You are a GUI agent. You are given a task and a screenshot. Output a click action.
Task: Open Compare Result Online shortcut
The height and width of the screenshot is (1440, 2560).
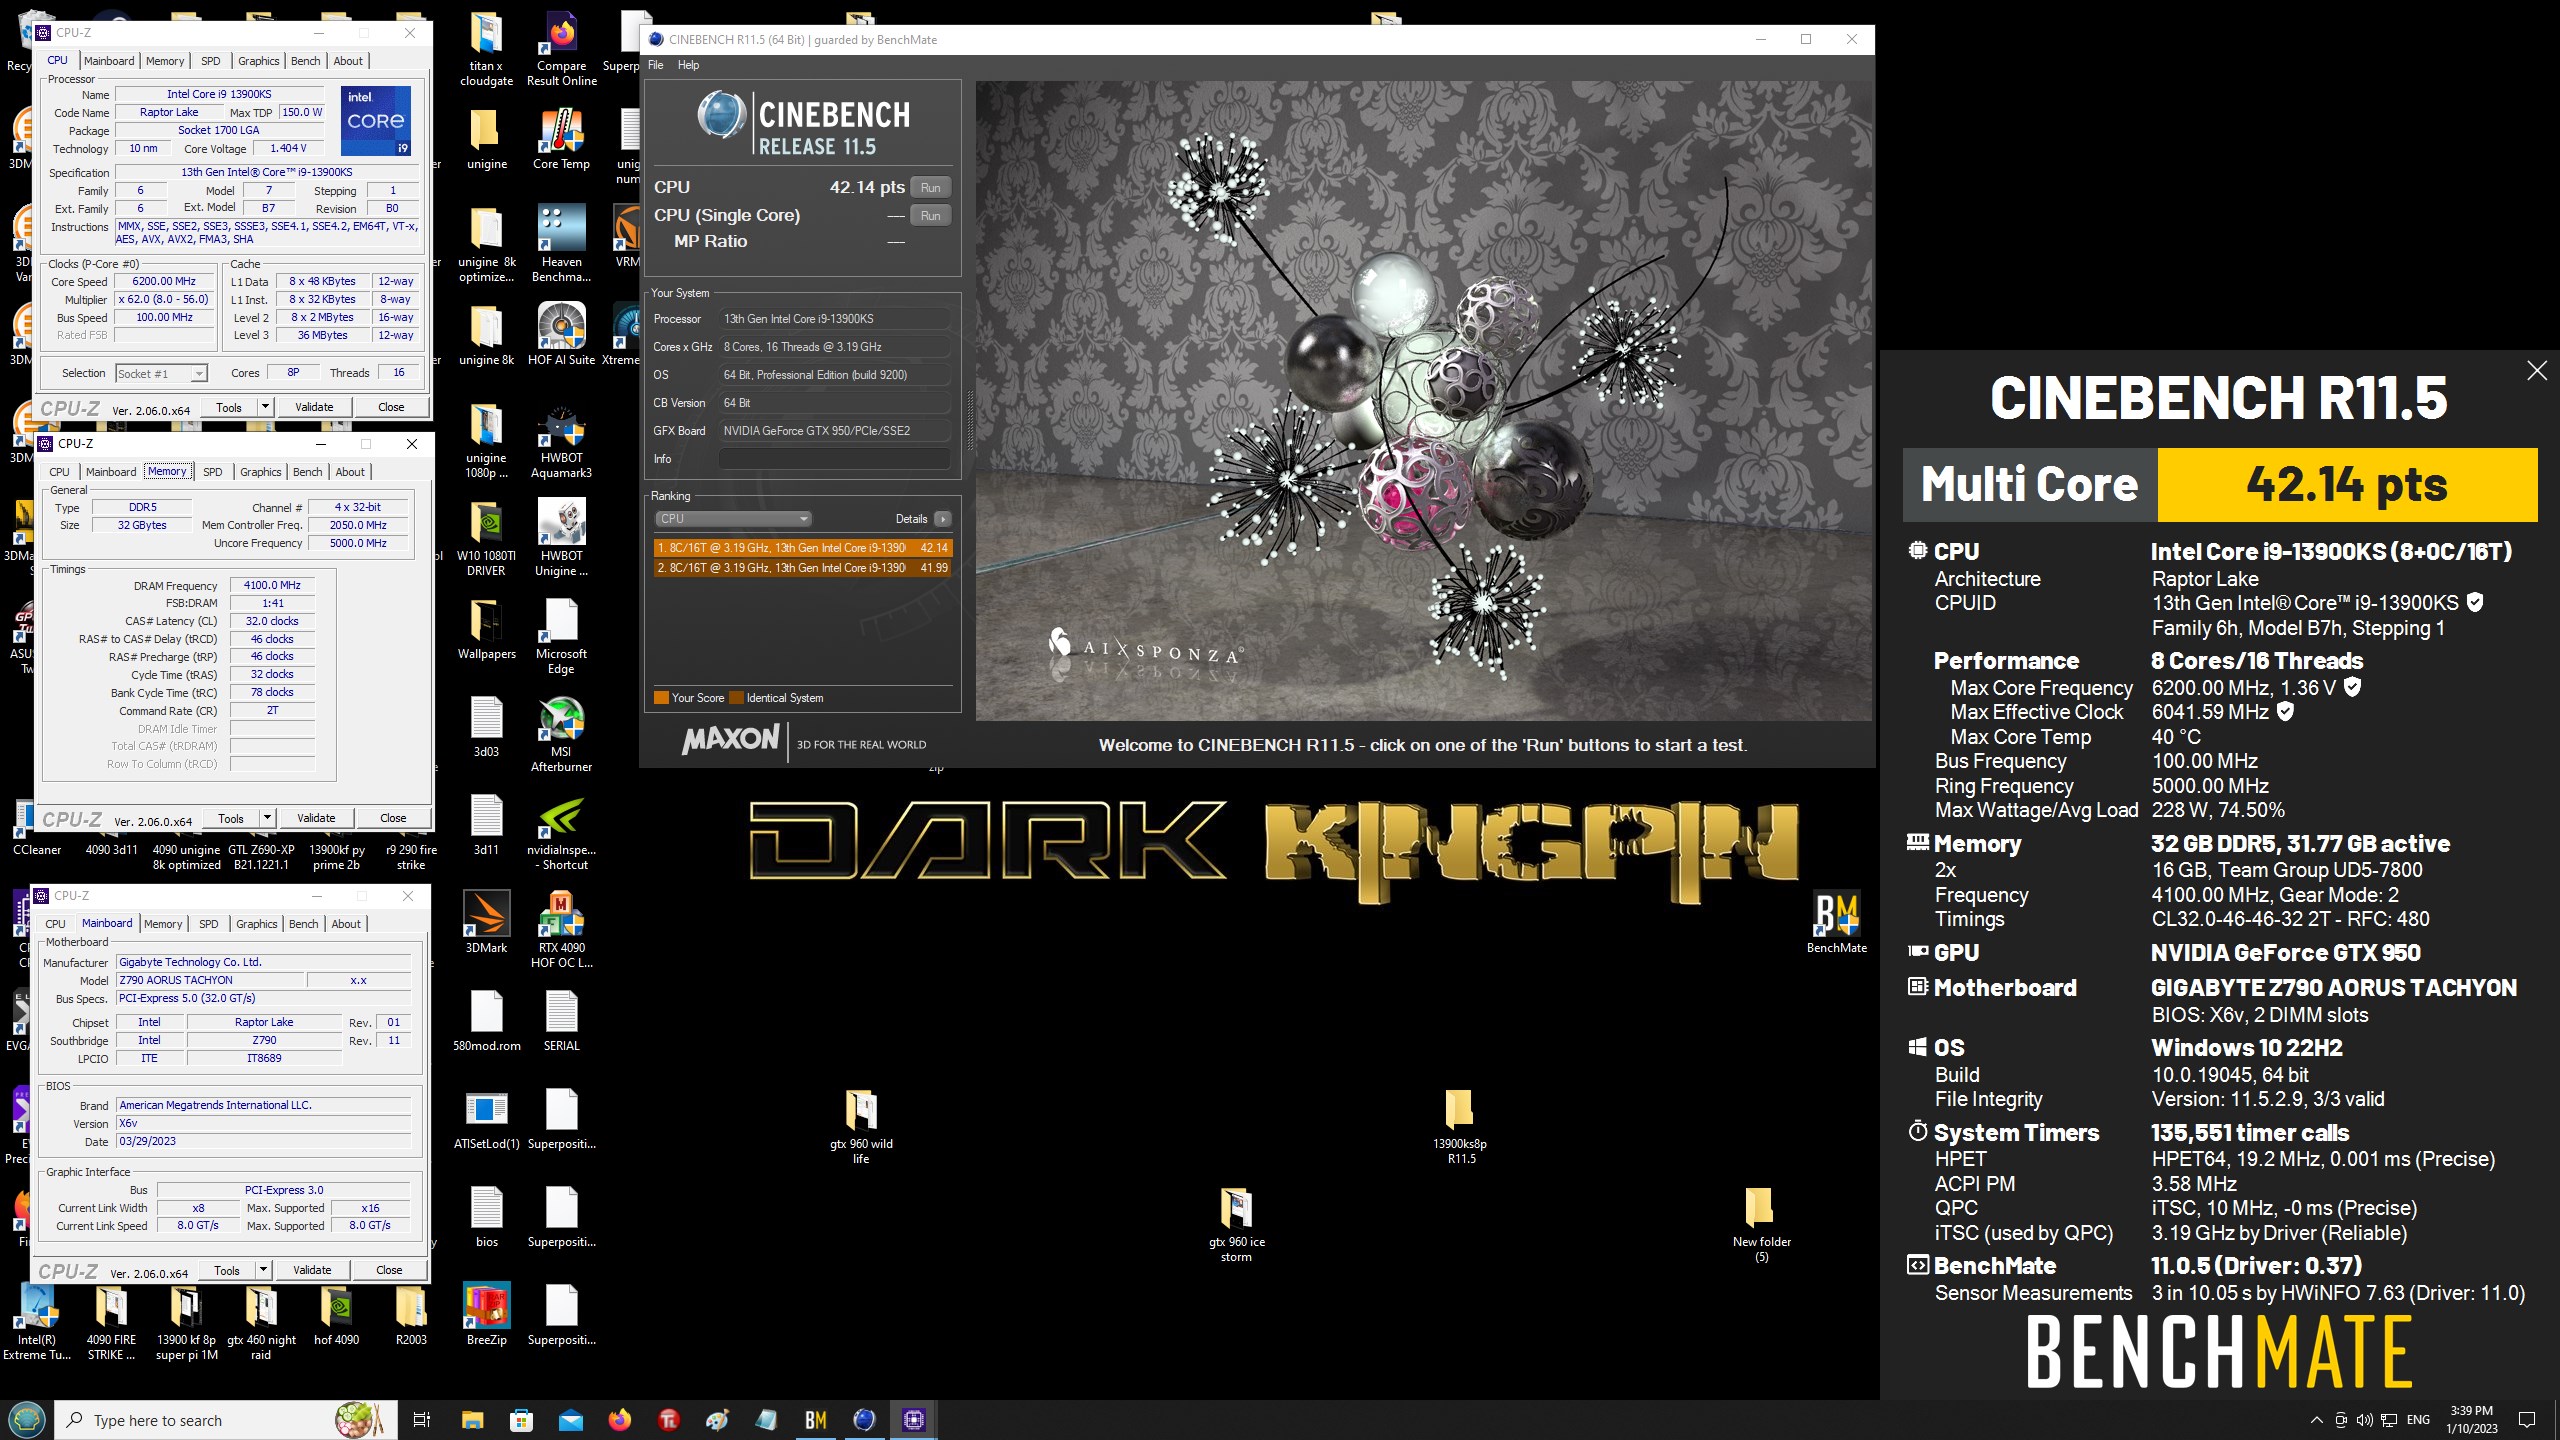coord(561,48)
